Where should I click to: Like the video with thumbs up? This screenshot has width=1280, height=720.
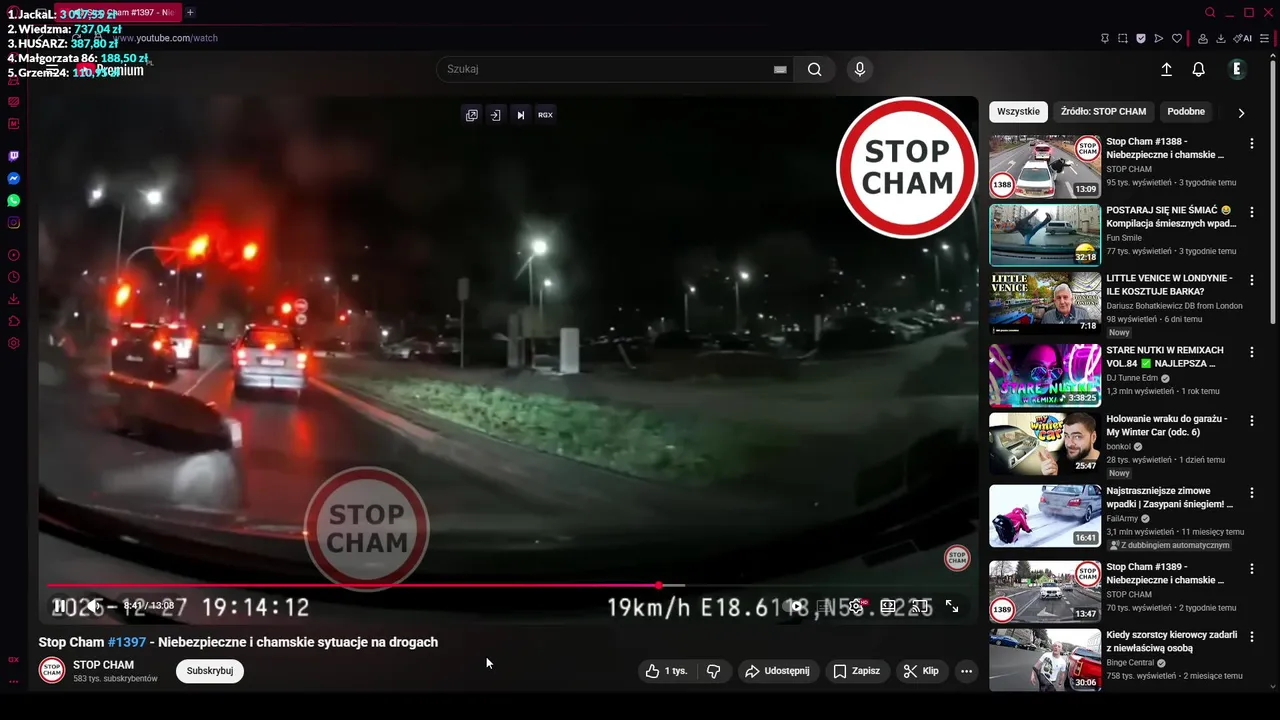click(x=667, y=671)
